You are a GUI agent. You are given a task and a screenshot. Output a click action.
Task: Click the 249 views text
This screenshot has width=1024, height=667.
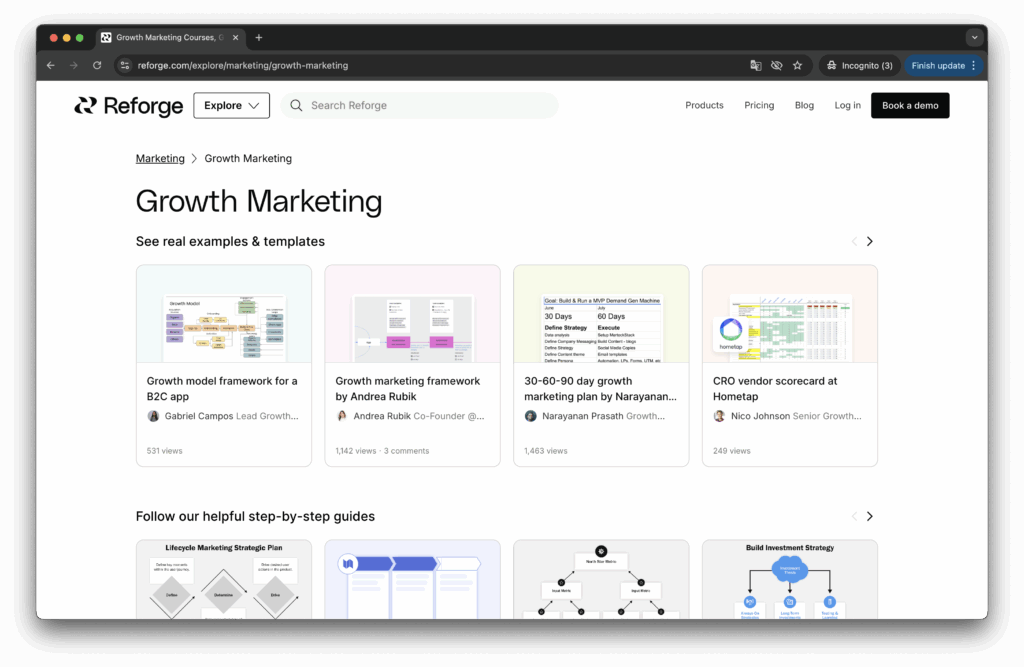tap(731, 451)
